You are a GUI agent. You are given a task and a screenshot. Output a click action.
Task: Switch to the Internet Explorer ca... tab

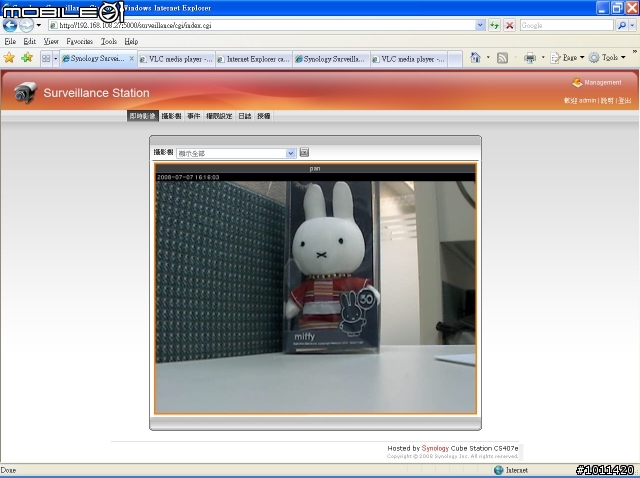click(253, 59)
